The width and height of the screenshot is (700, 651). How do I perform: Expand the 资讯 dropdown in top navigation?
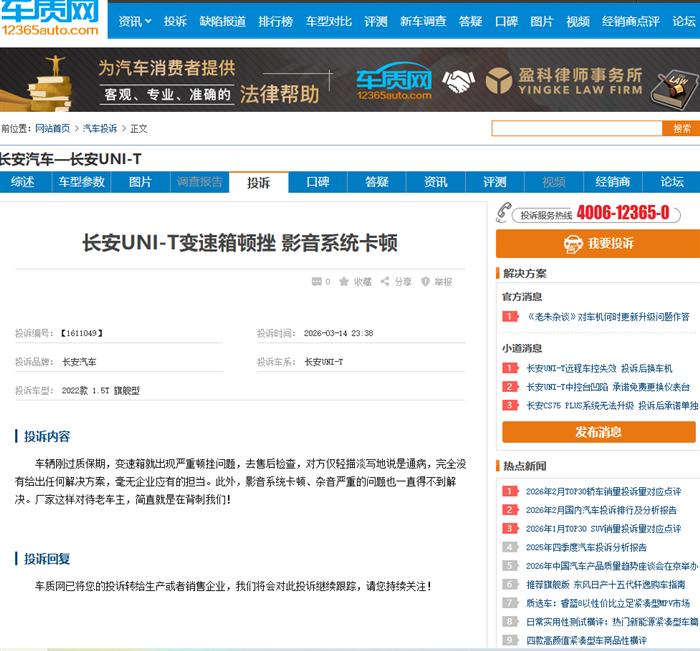click(135, 21)
